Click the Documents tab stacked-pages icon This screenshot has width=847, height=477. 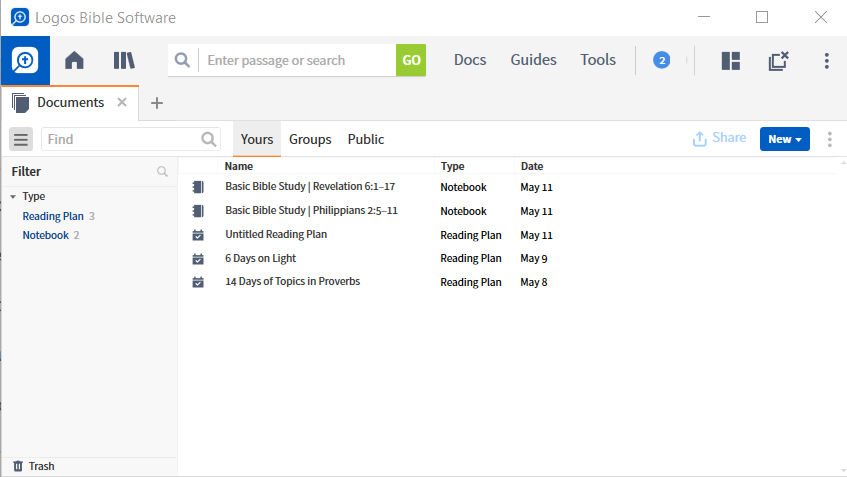pyautogui.click(x=20, y=103)
